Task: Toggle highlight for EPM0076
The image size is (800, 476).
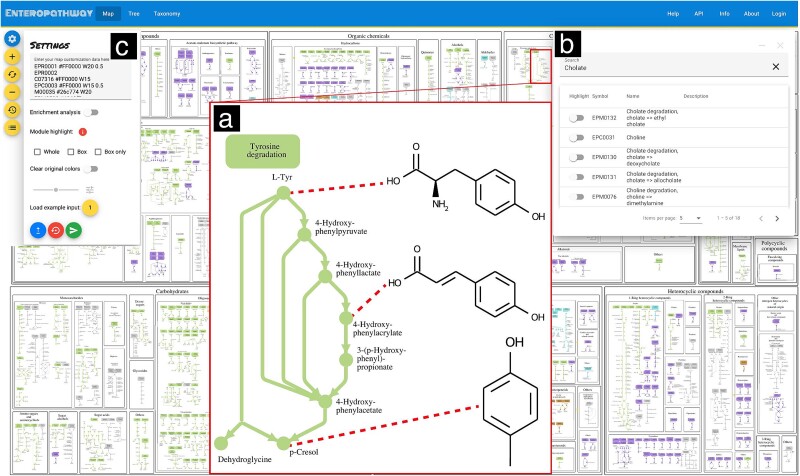Action: tap(577, 197)
